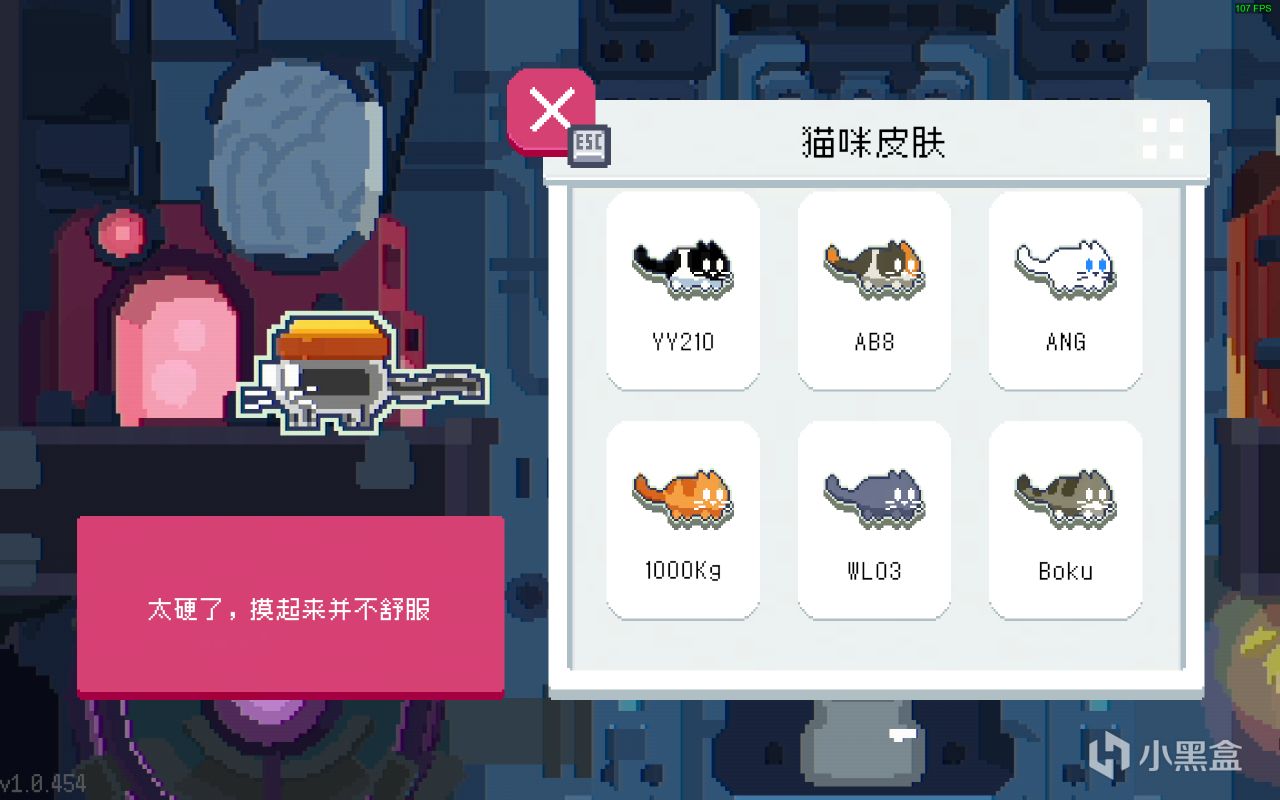This screenshot has height=800, width=1280.
Task: Click the 猫咪皮肤 panel title
Action: pos(873,142)
